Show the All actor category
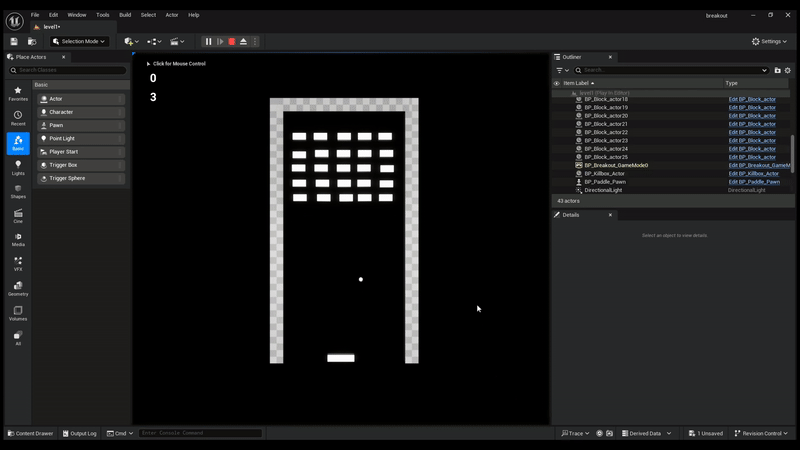This screenshot has height=450, width=800. tap(18, 338)
